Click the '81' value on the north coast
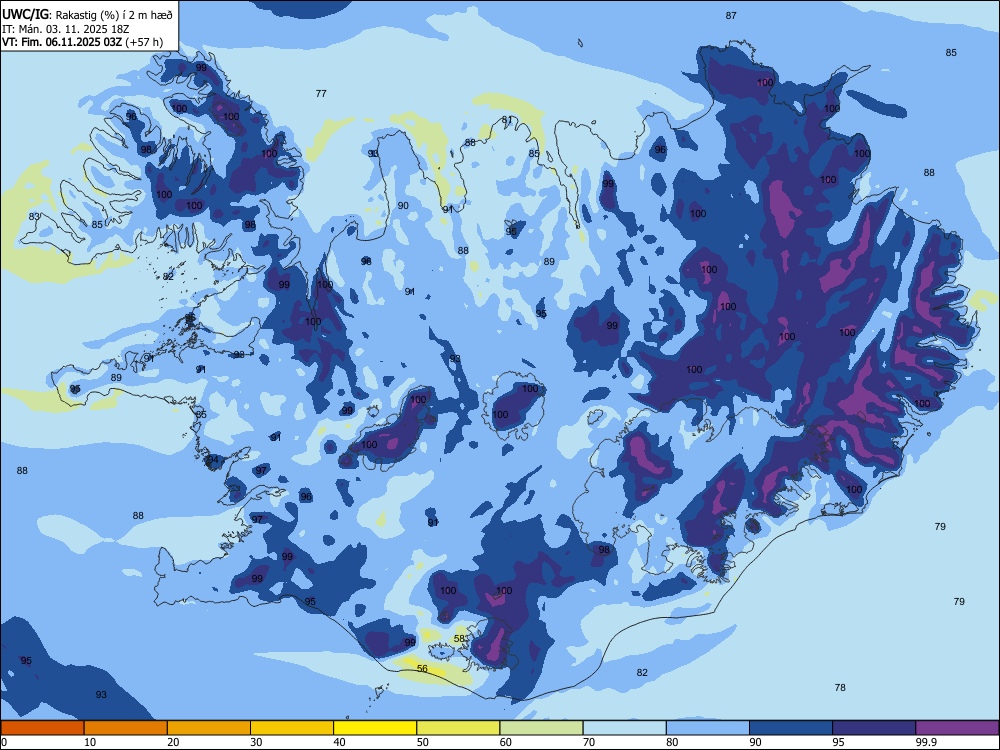1000x750 pixels. (x=507, y=120)
